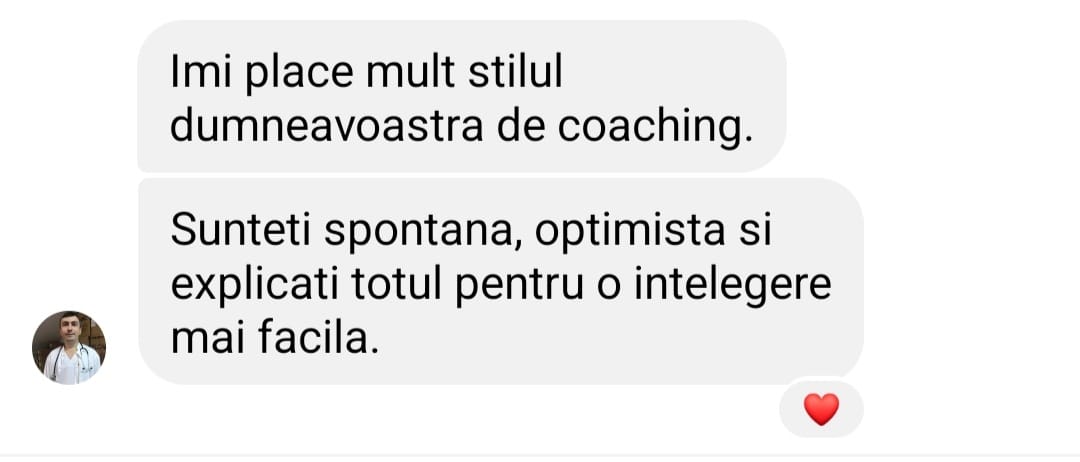Click the red heart reaction emoji

(821, 410)
